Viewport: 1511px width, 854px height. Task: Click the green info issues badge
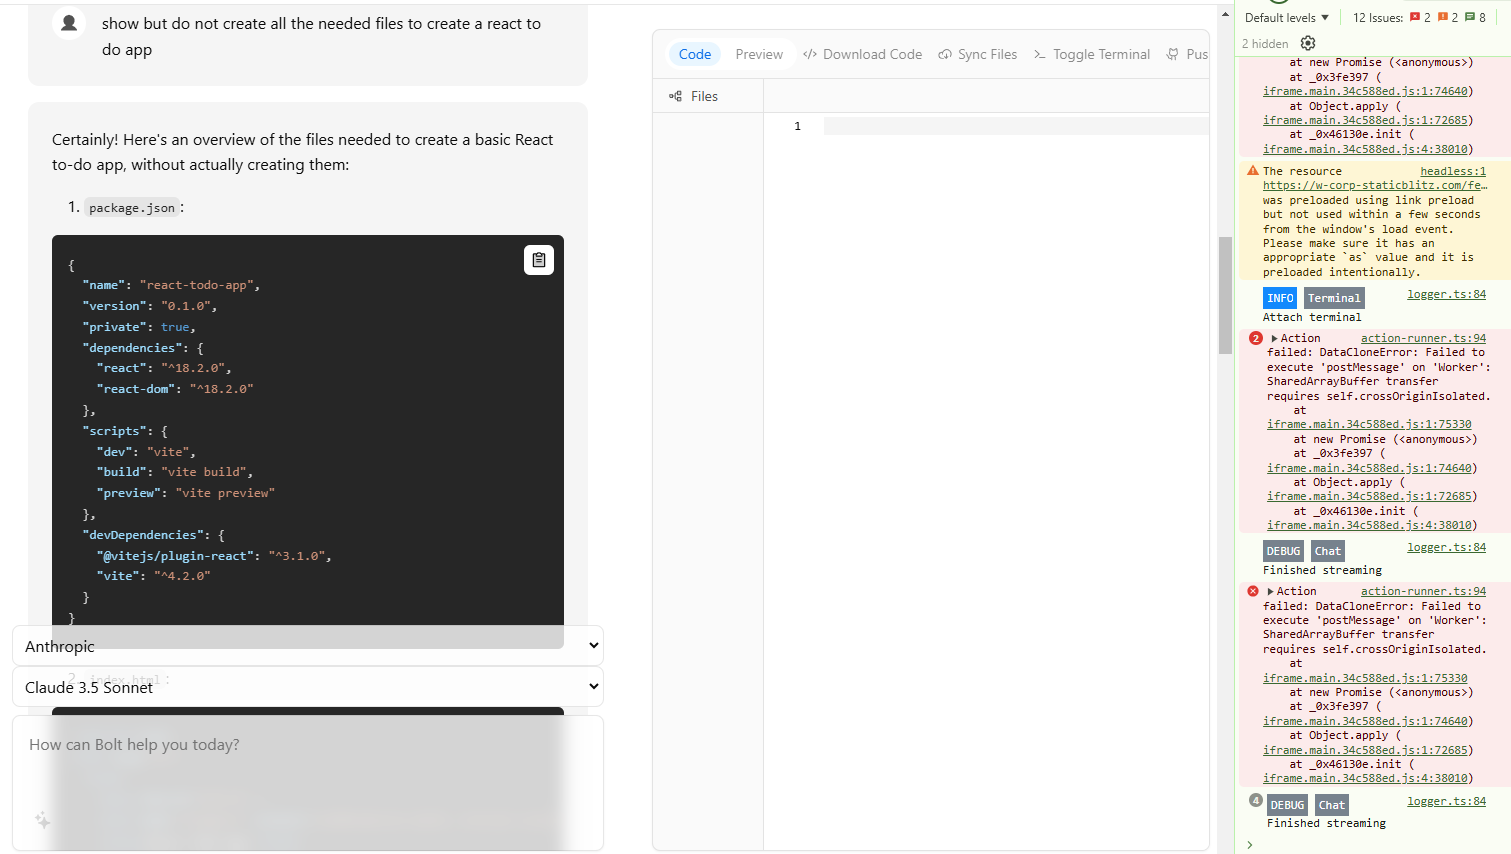[x=1475, y=17]
